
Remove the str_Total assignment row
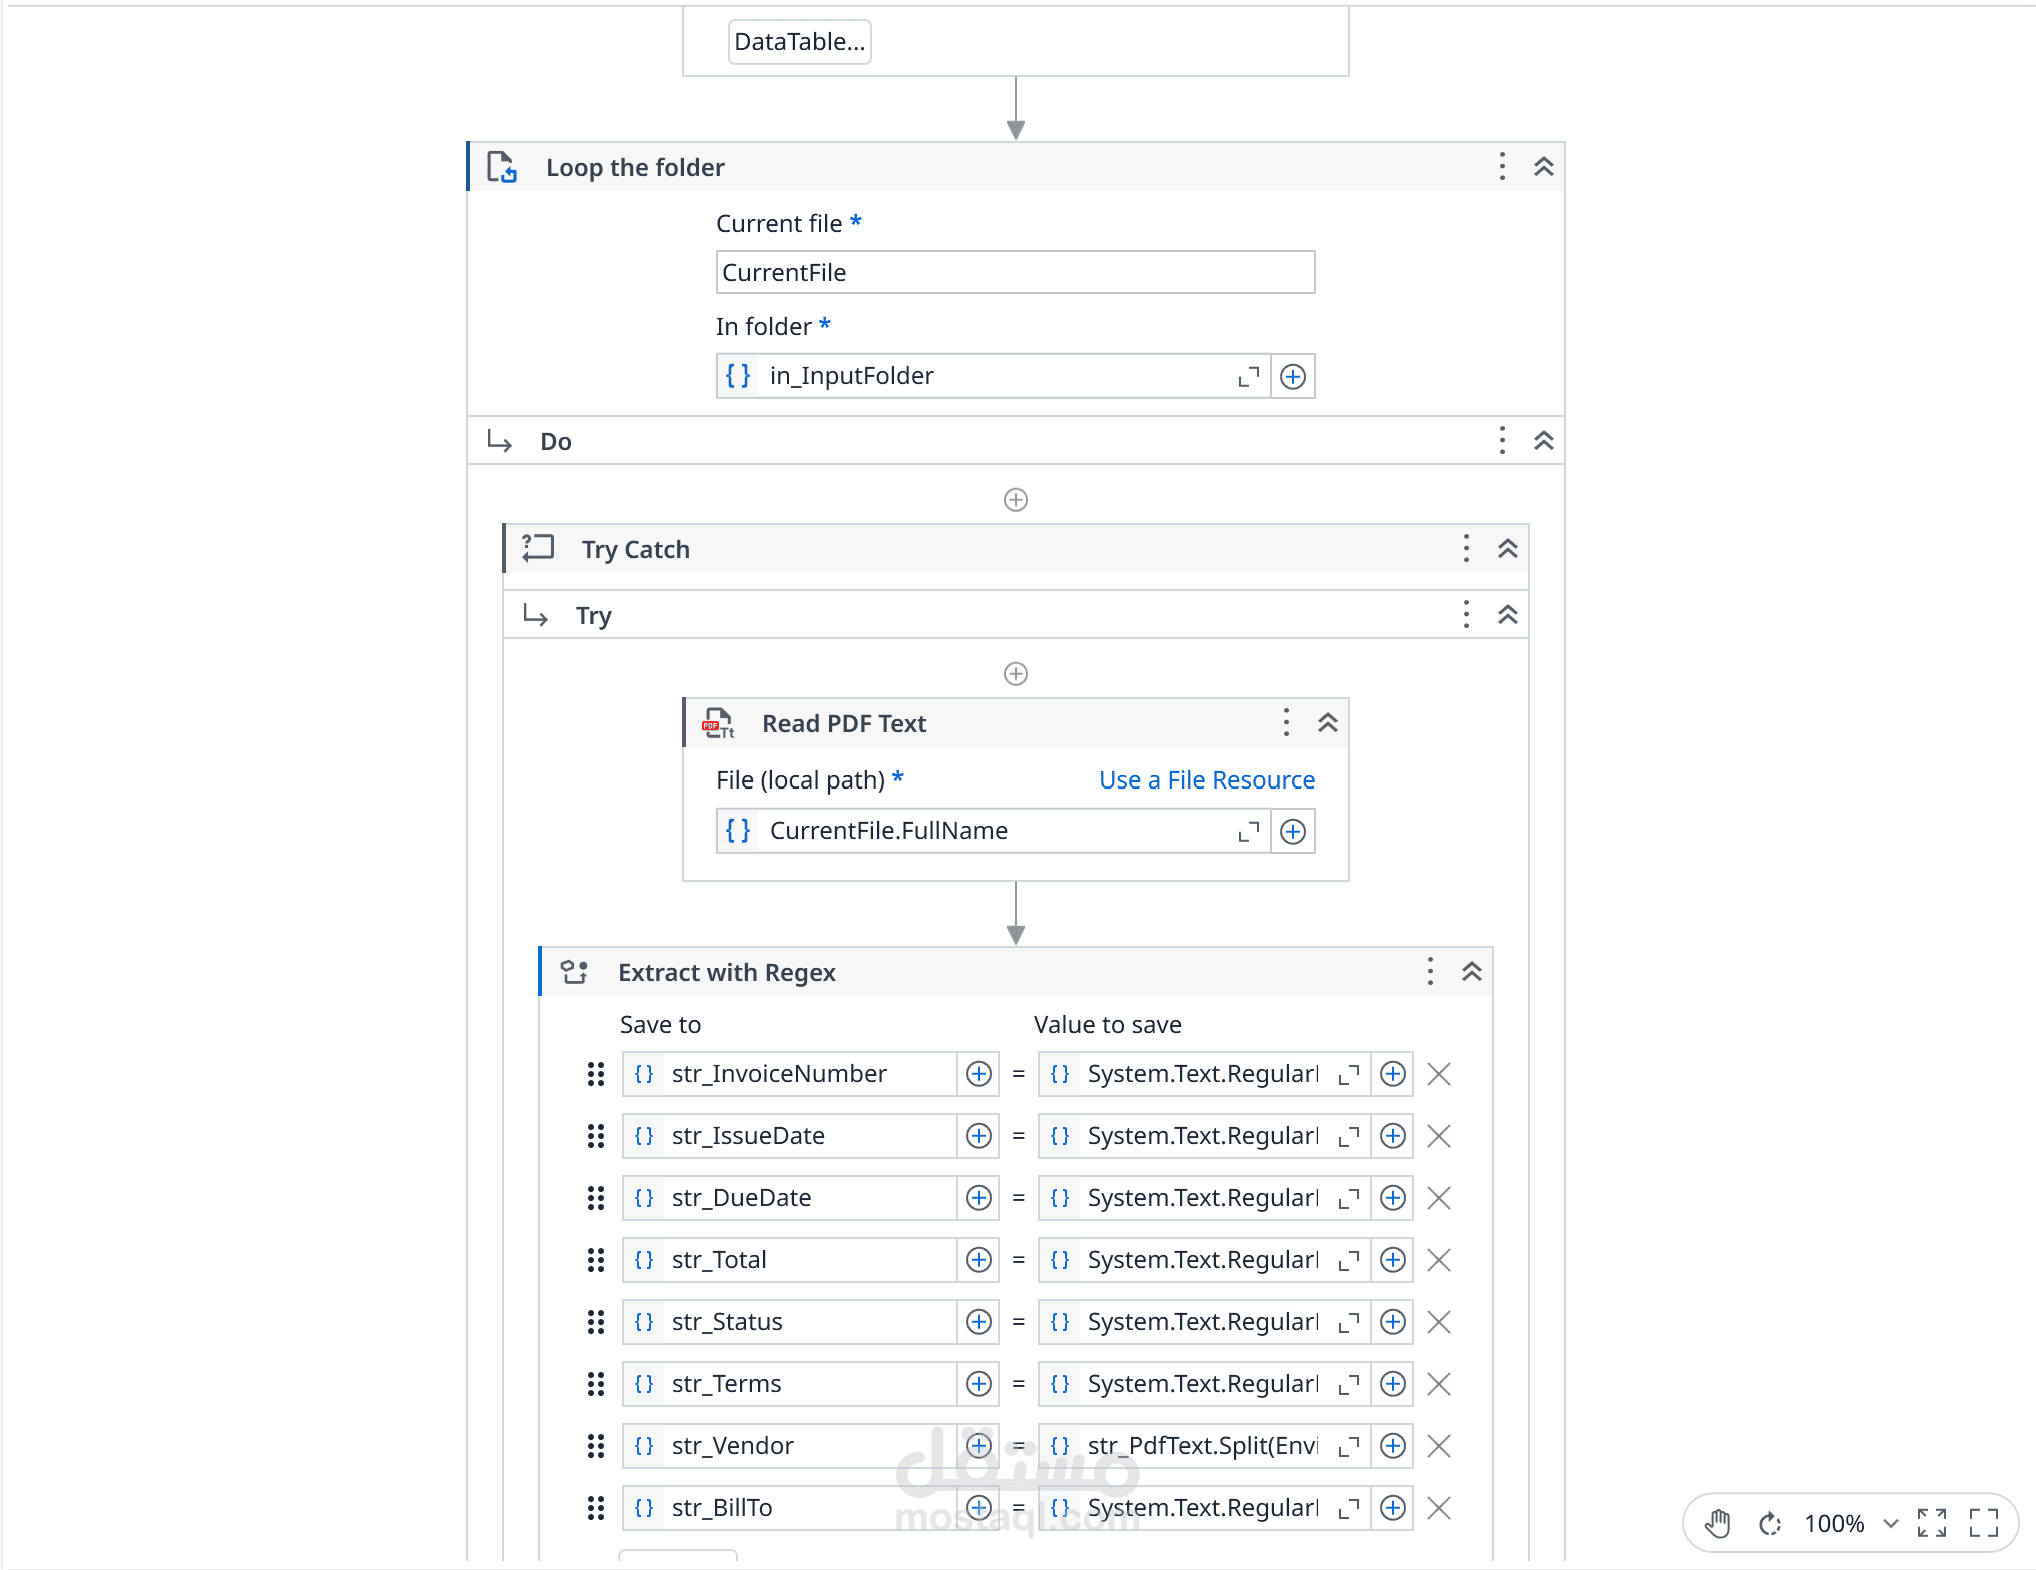pos(1439,1260)
